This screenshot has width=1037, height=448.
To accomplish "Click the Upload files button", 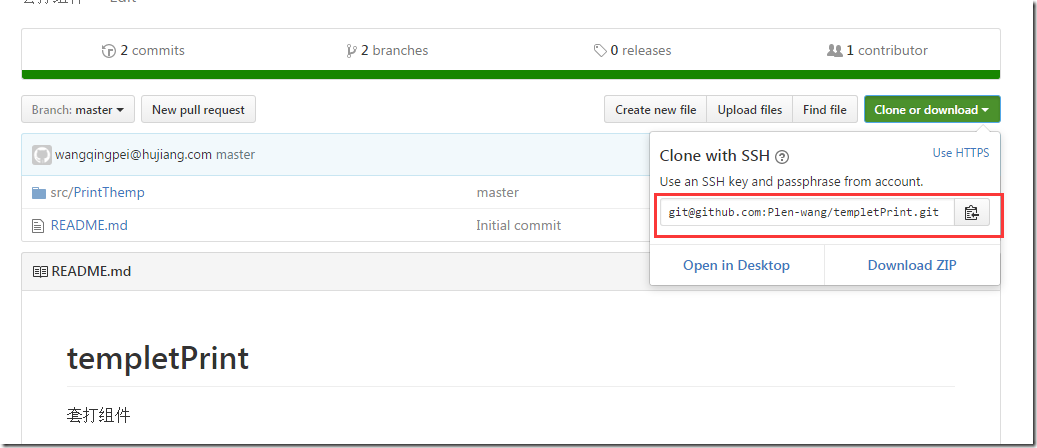I will point(749,109).
